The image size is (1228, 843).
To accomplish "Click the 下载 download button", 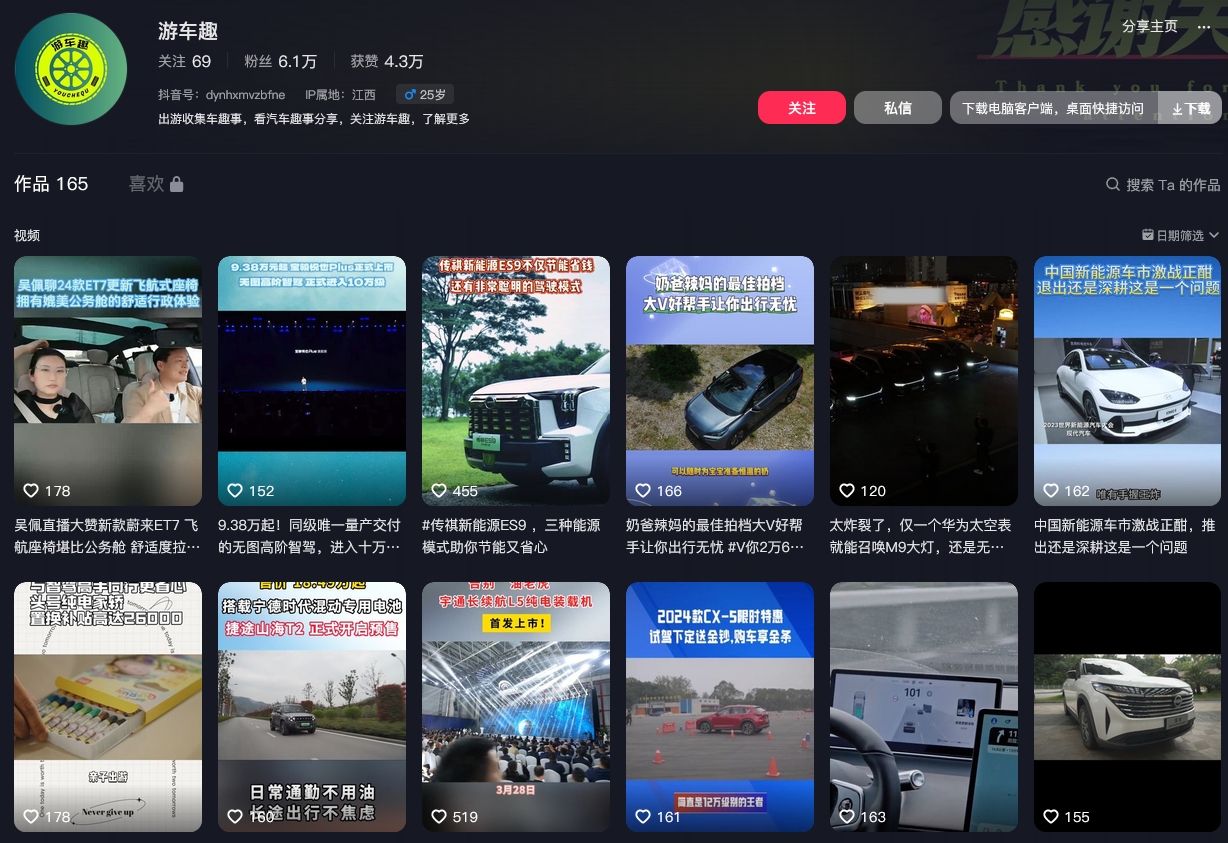I will click(x=1190, y=108).
